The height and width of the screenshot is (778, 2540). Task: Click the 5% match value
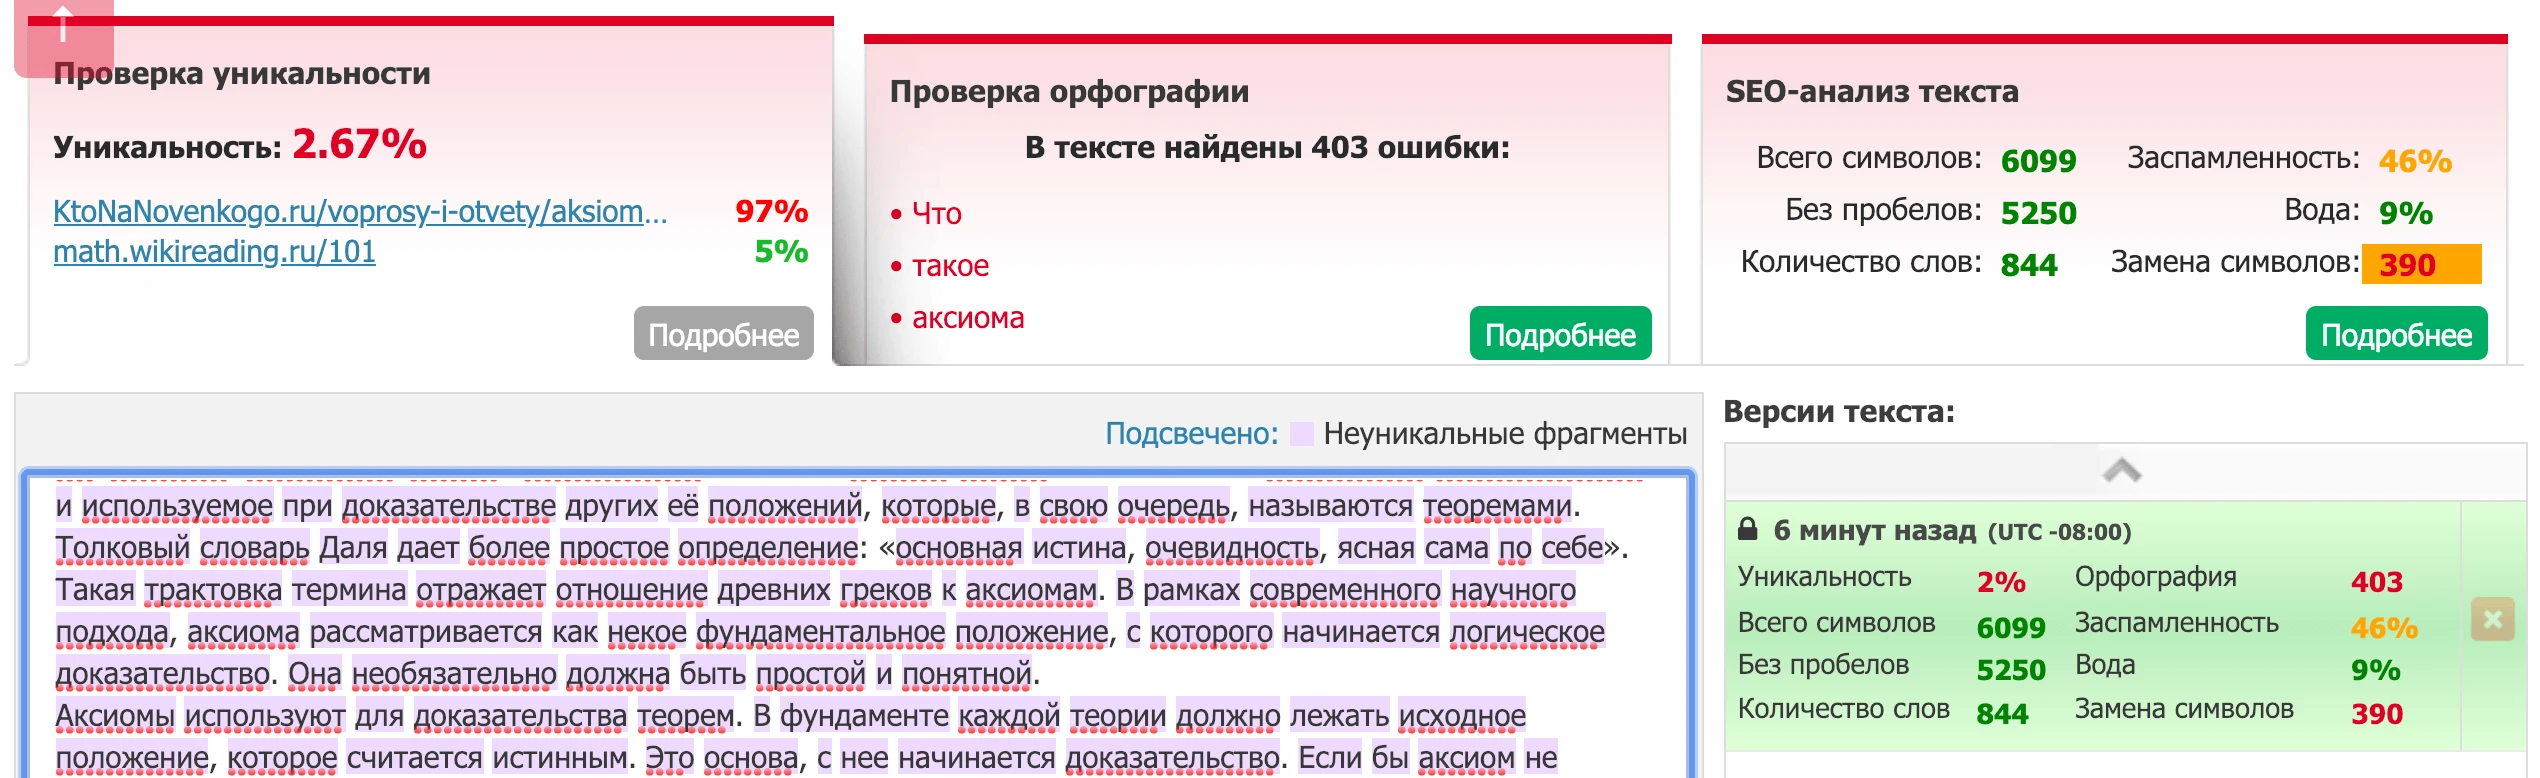[781, 251]
